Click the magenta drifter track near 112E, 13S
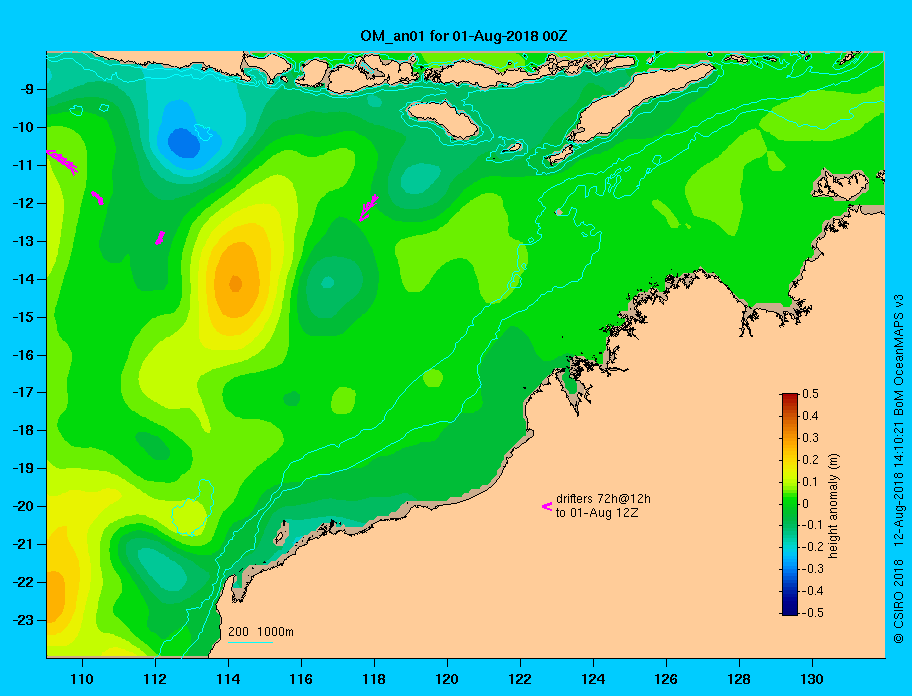 tap(159, 237)
